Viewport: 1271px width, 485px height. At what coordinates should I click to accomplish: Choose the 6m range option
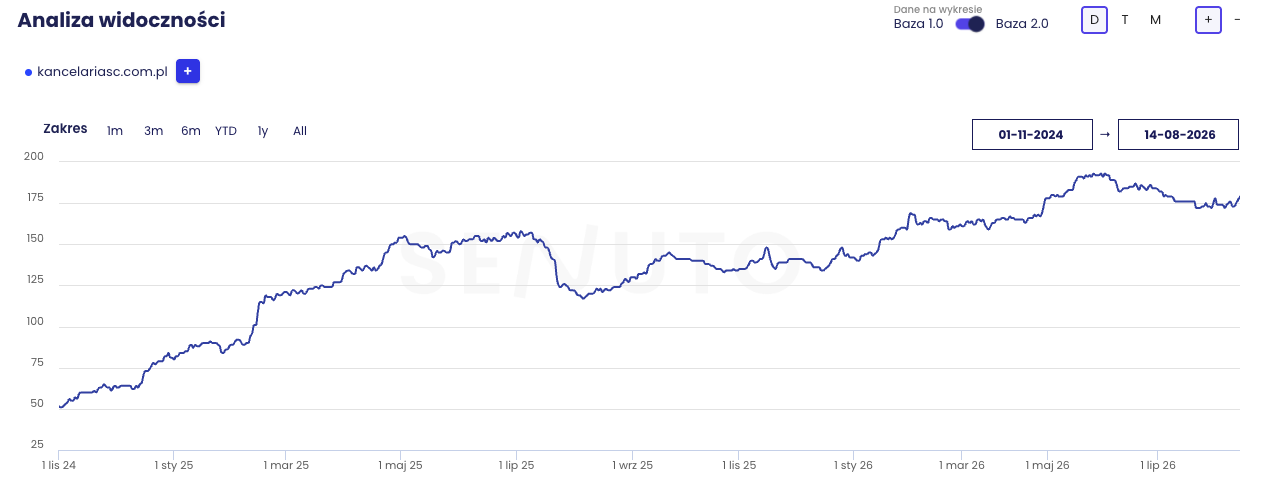(x=191, y=131)
